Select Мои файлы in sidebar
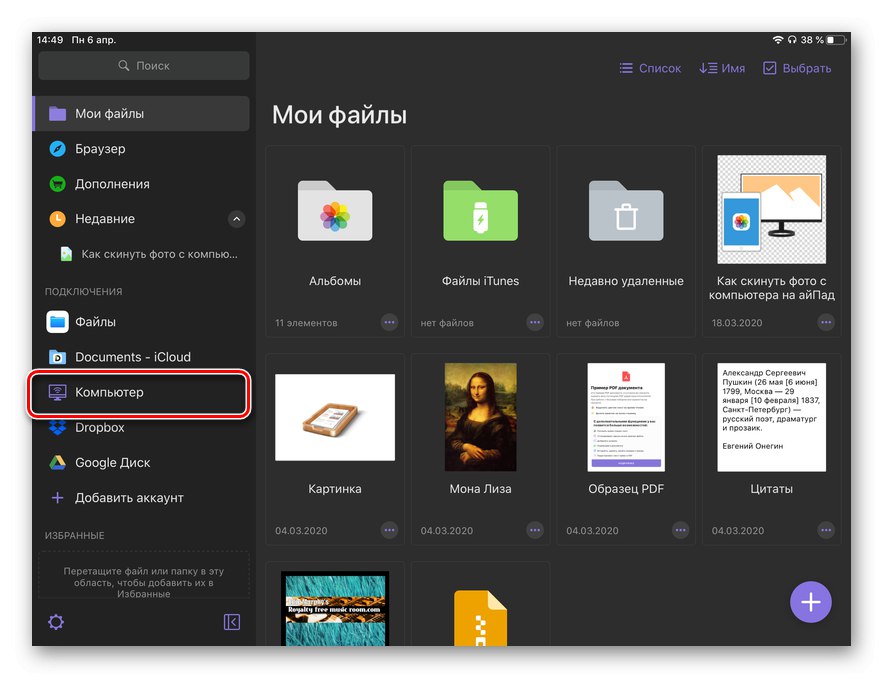 [141, 114]
